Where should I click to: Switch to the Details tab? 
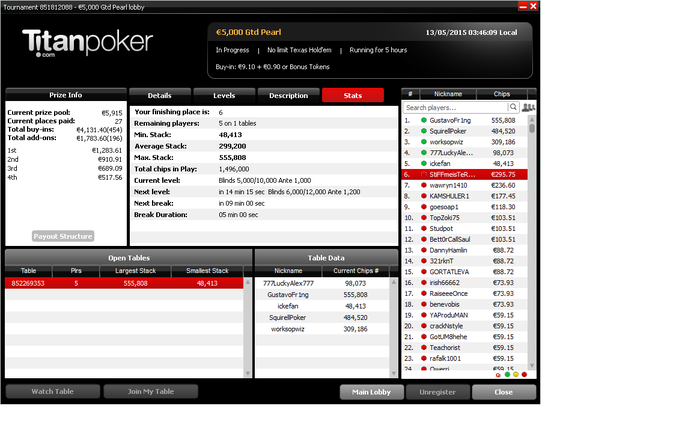click(x=159, y=96)
